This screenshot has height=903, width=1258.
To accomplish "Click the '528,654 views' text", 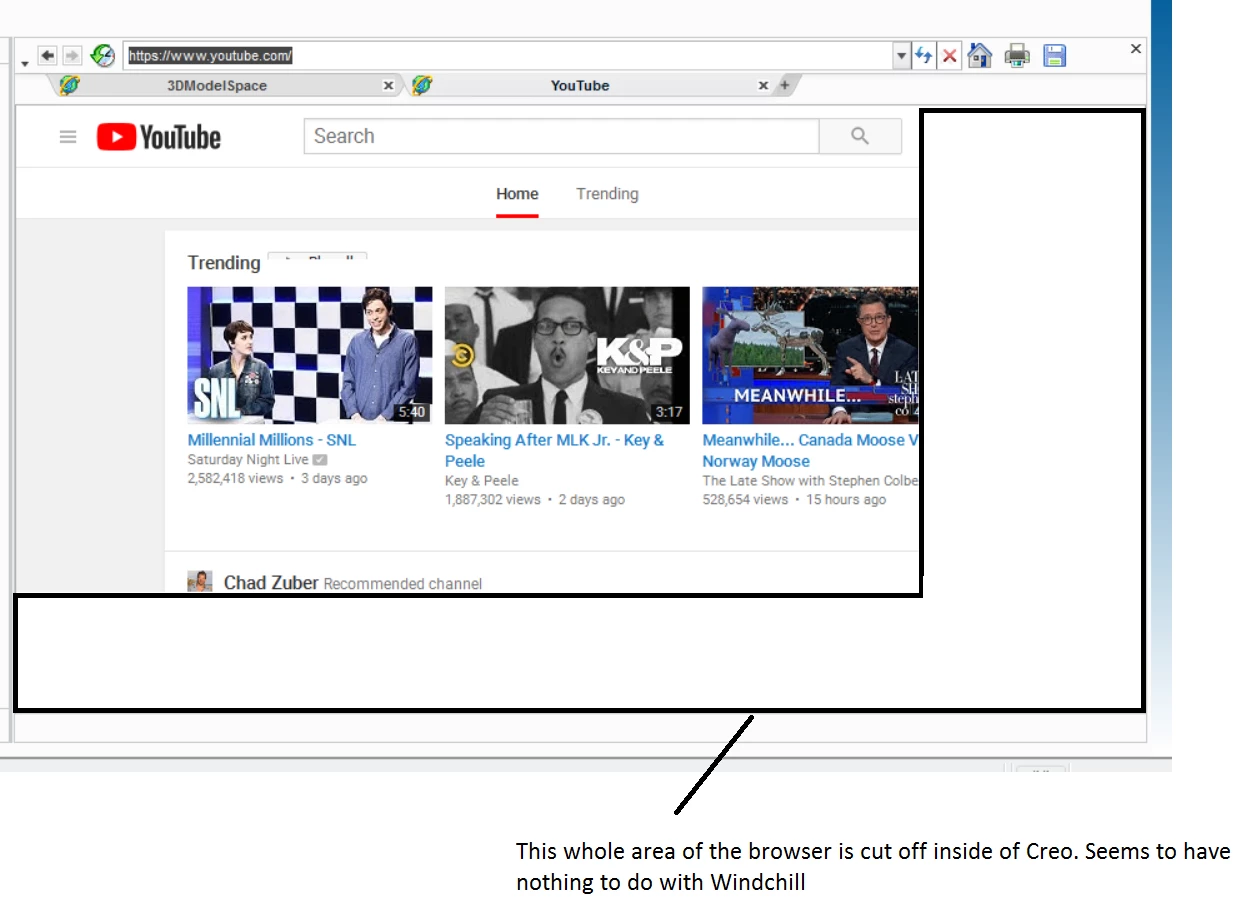I will [x=745, y=500].
